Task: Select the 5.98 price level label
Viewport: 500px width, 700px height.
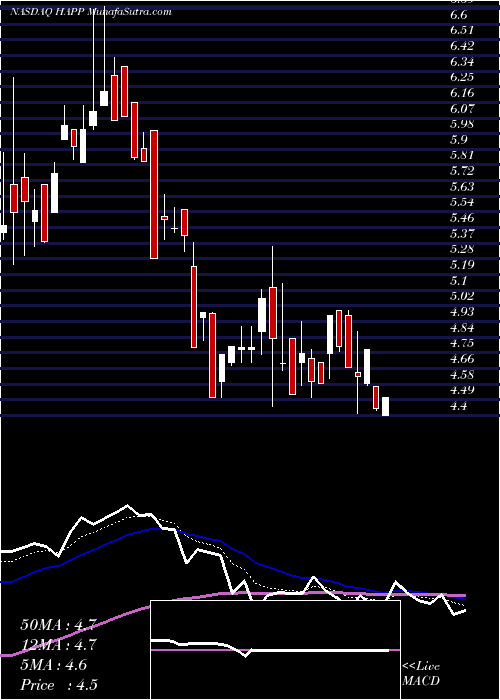Action: point(462,124)
